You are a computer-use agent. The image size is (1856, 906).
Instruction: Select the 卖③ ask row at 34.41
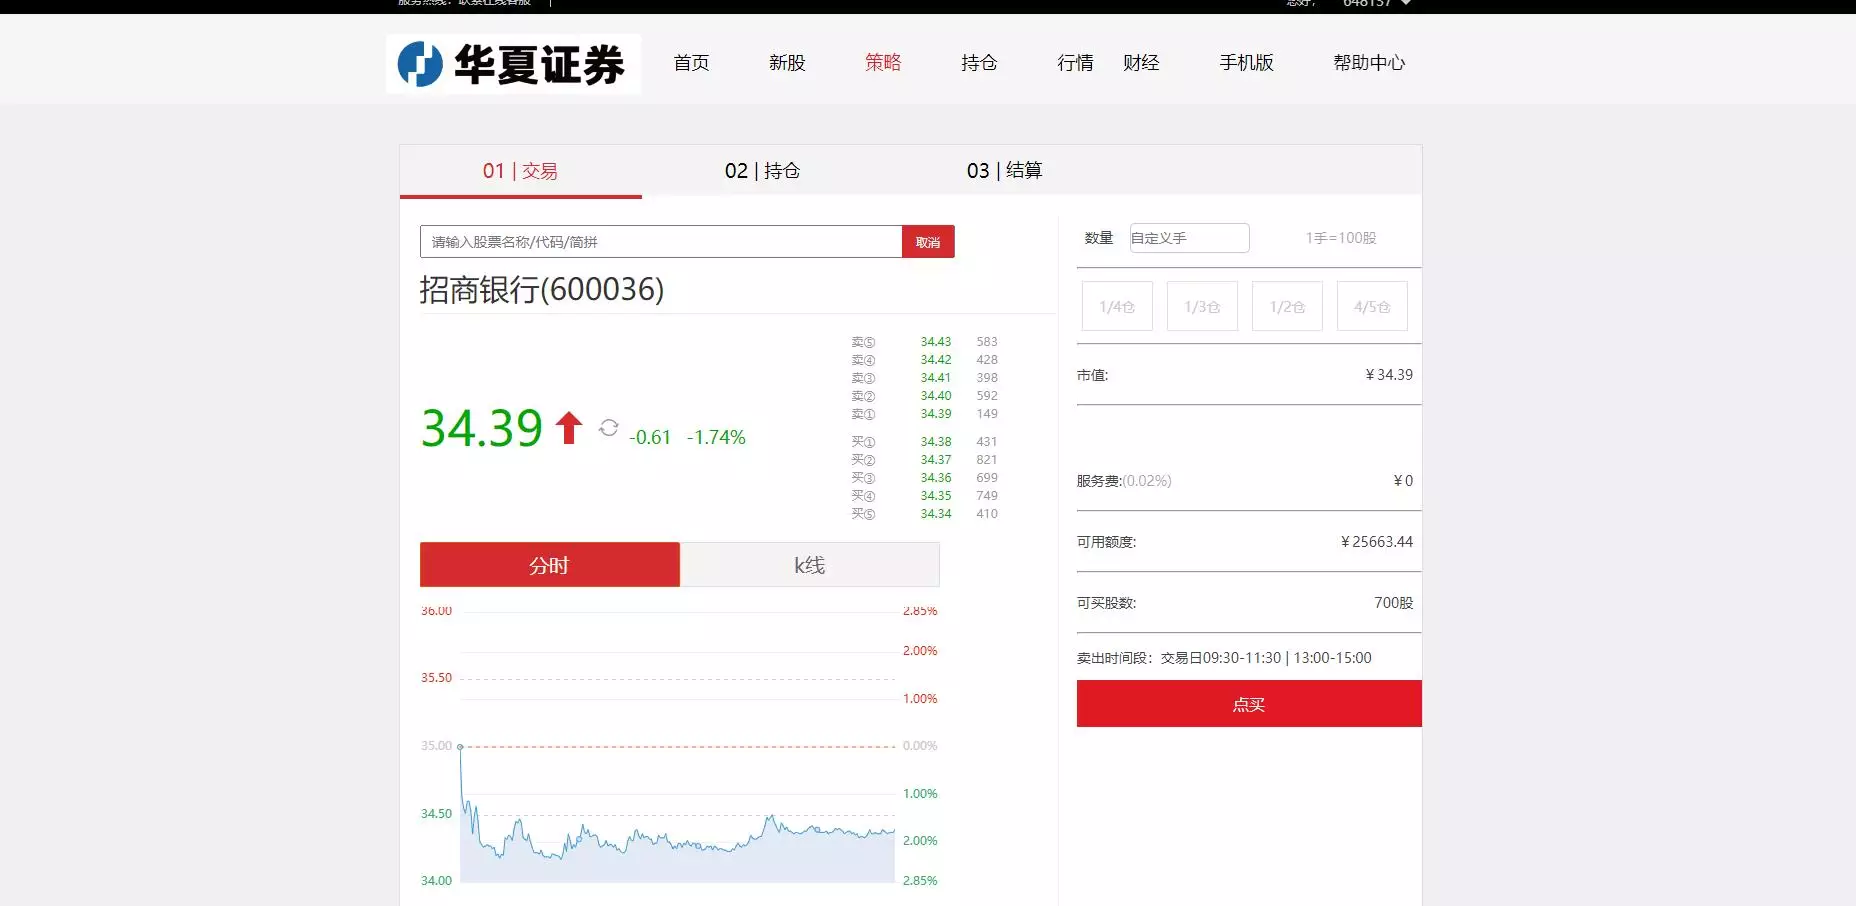coord(925,378)
